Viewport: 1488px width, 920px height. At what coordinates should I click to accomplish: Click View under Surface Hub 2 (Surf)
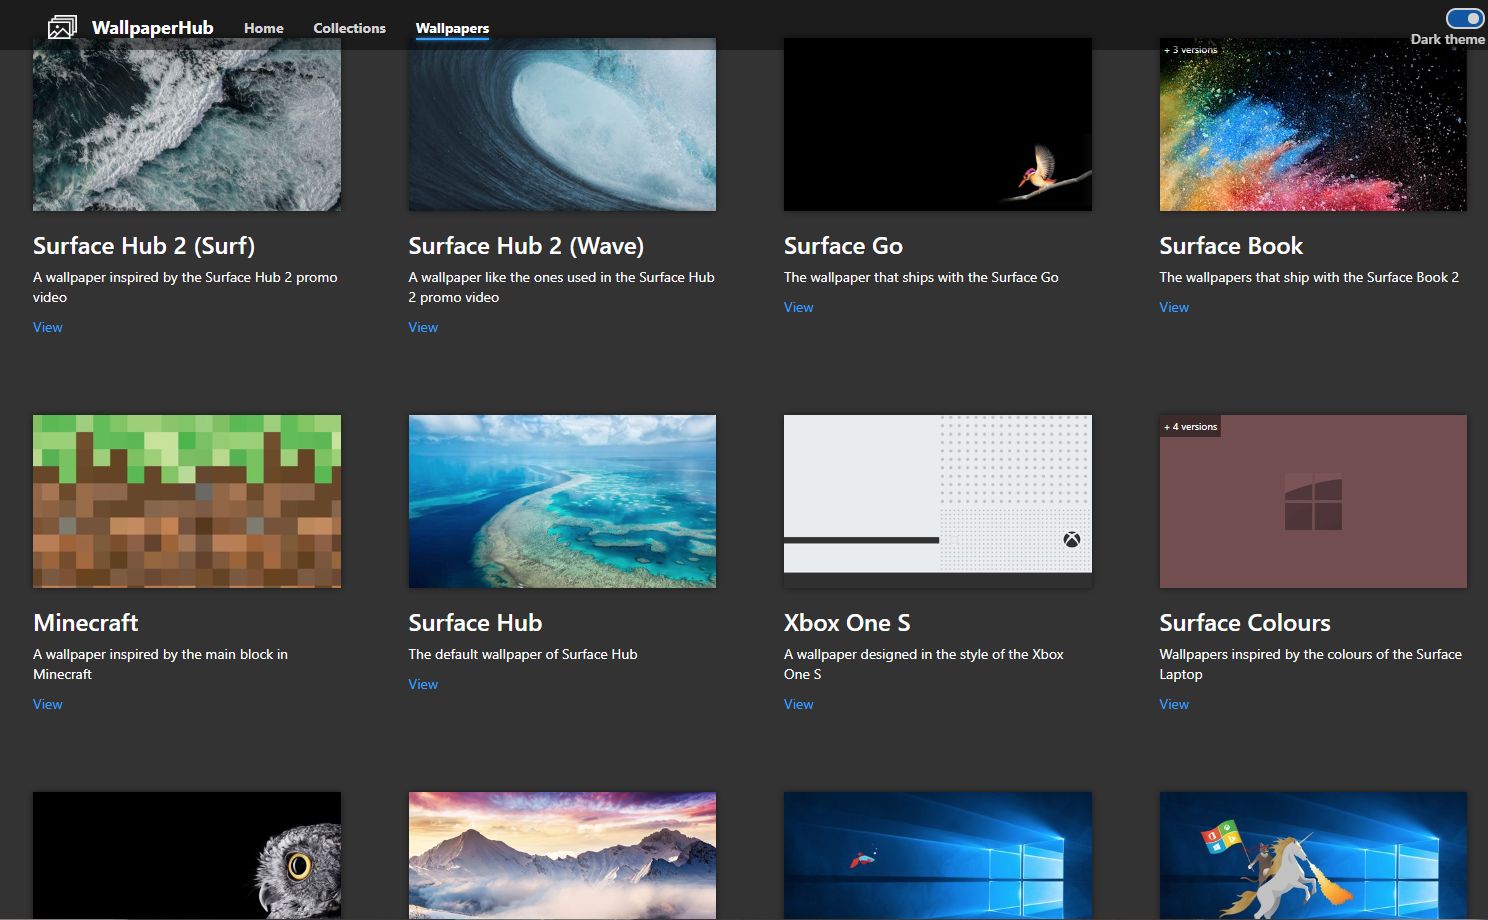[47, 327]
